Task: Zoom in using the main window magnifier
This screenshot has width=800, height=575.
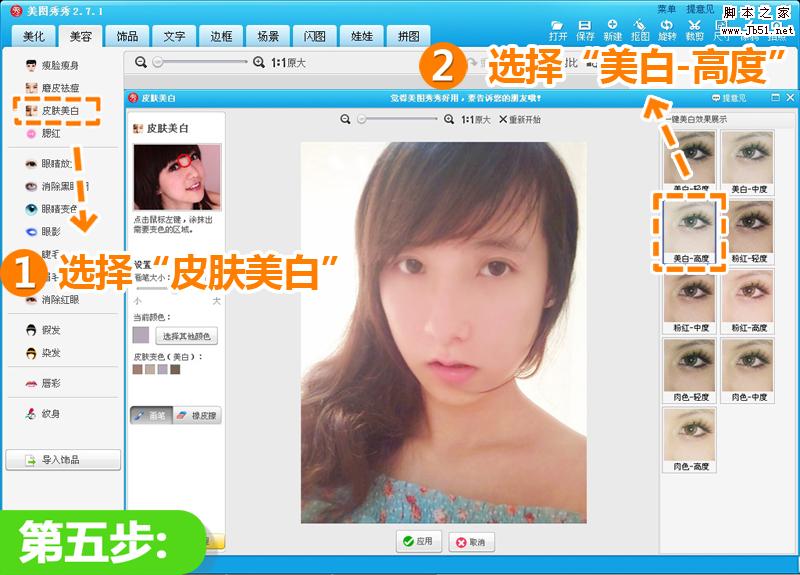Action: (x=259, y=62)
